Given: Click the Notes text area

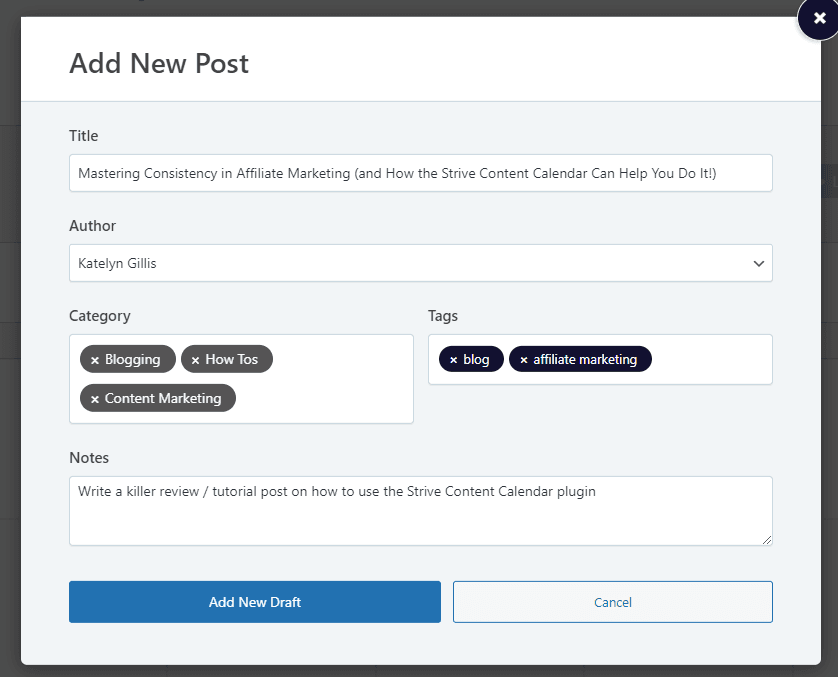Looking at the screenshot, I should tap(420, 510).
